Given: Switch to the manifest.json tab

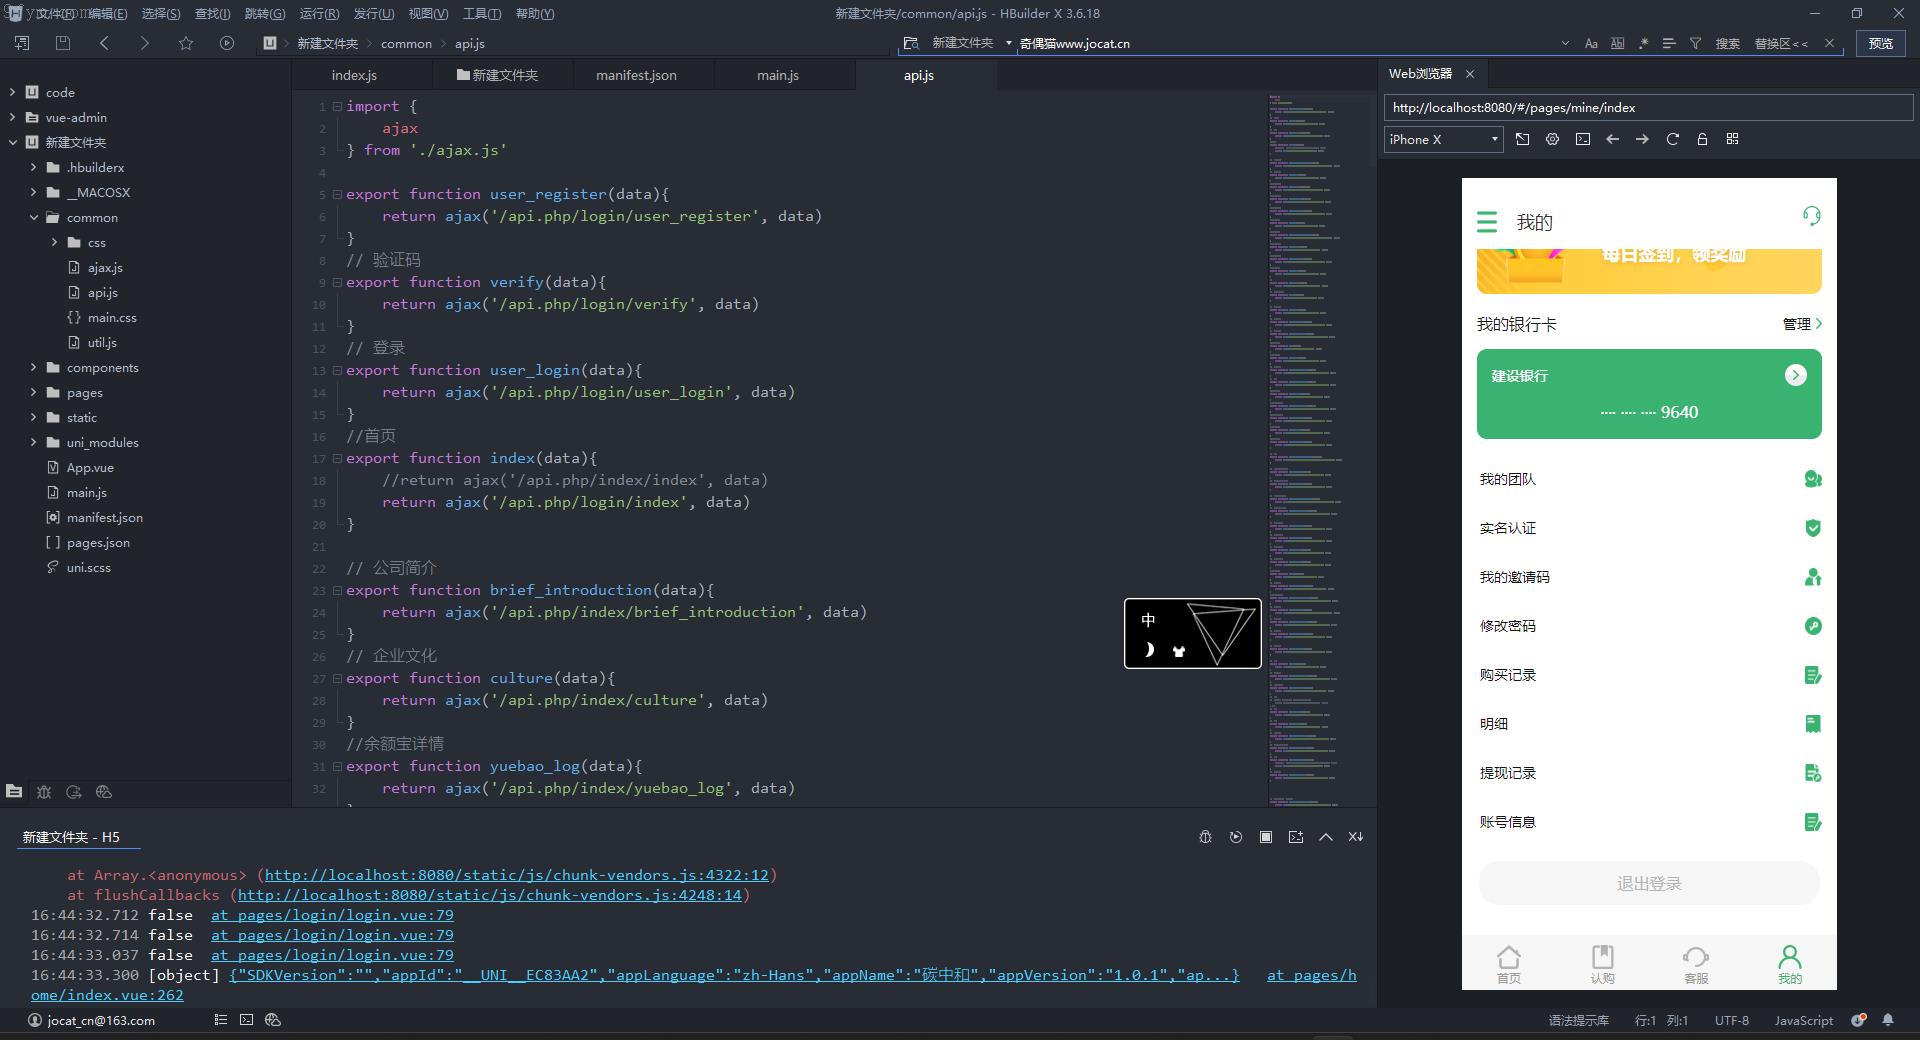Looking at the screenshot, I should click(x=636, y=75).
